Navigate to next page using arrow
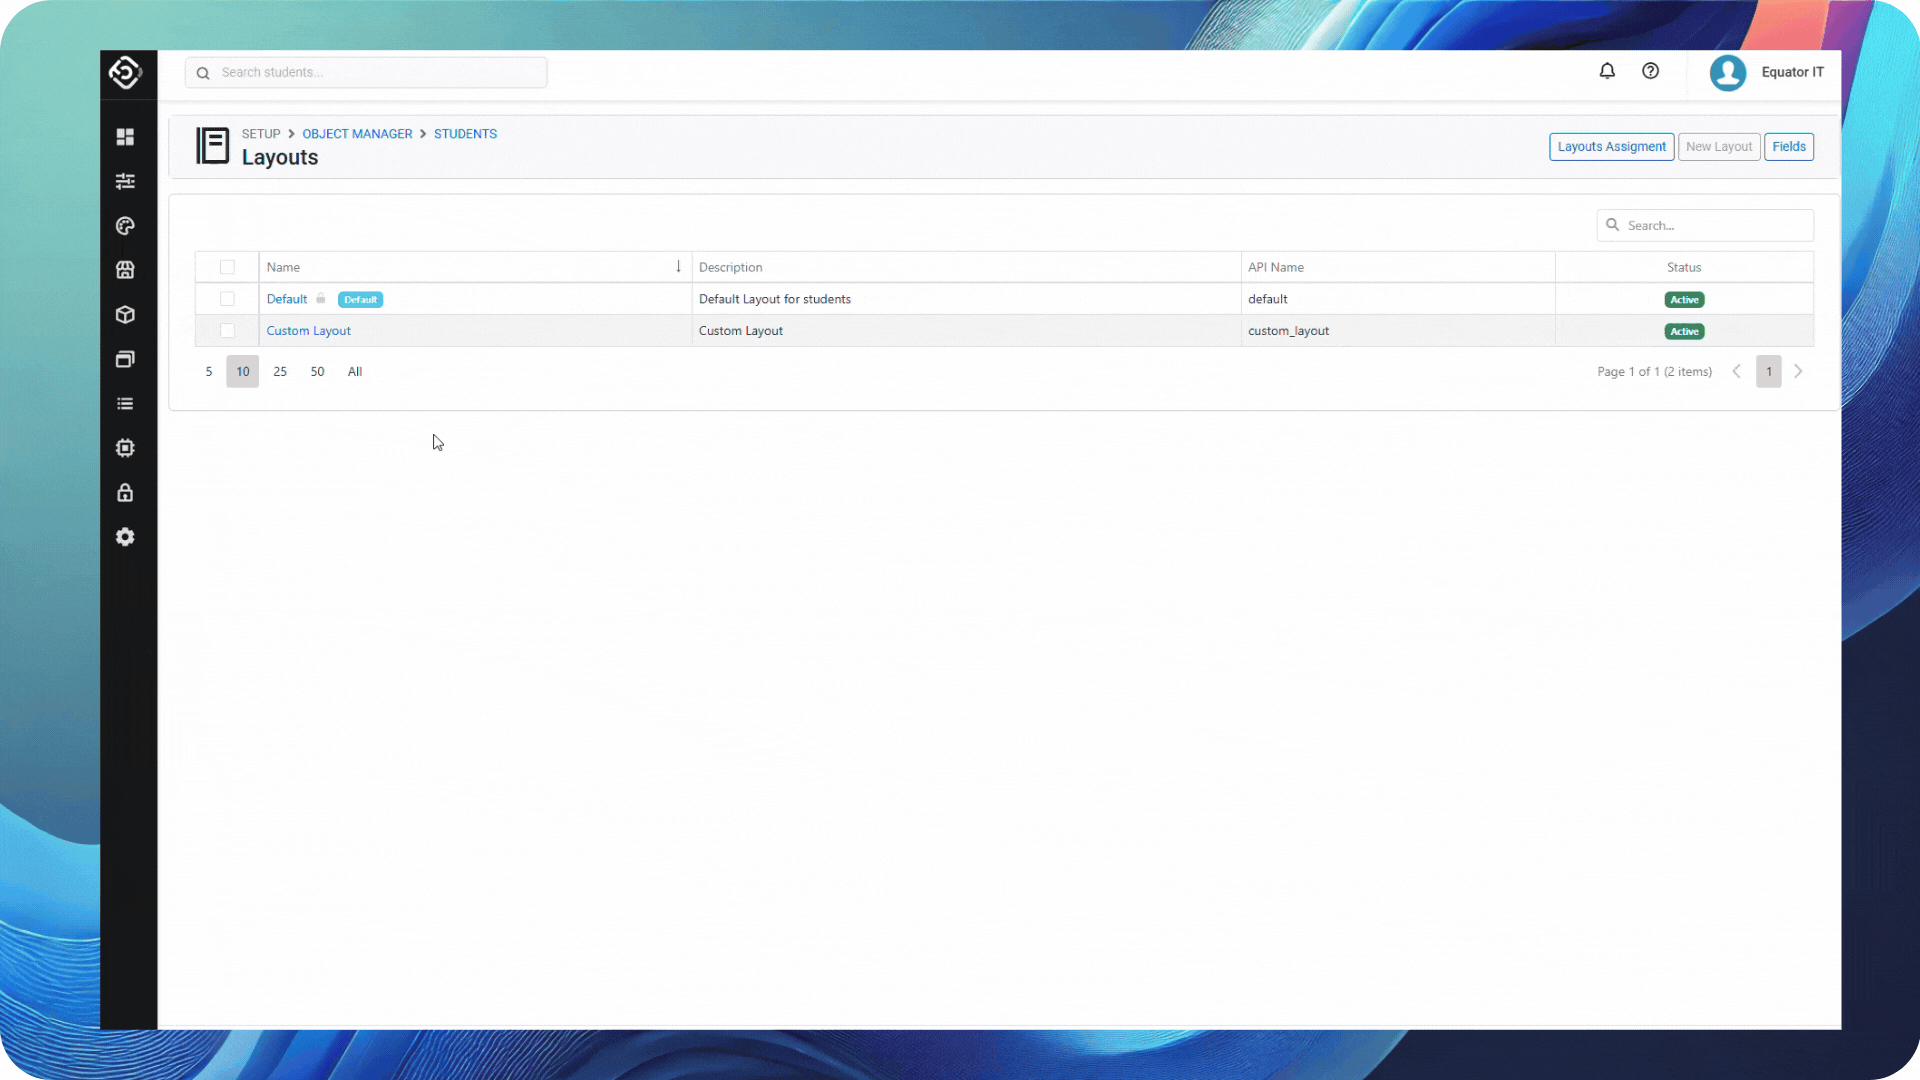The width and height of the screenshot is (1920, 1080). pos(1797,371)
